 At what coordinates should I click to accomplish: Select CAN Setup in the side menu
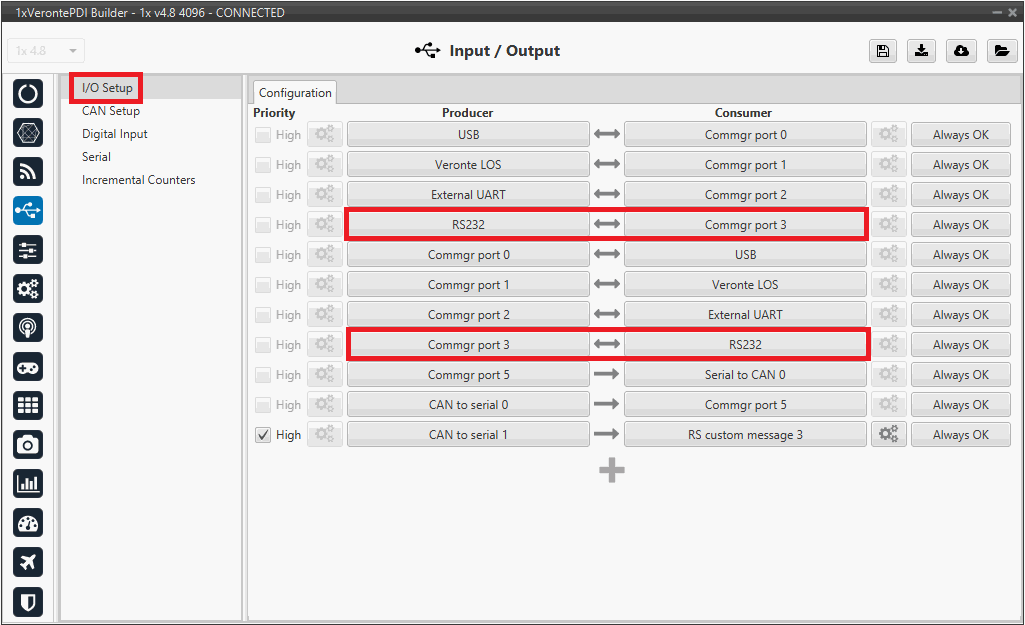pos(111,111)
